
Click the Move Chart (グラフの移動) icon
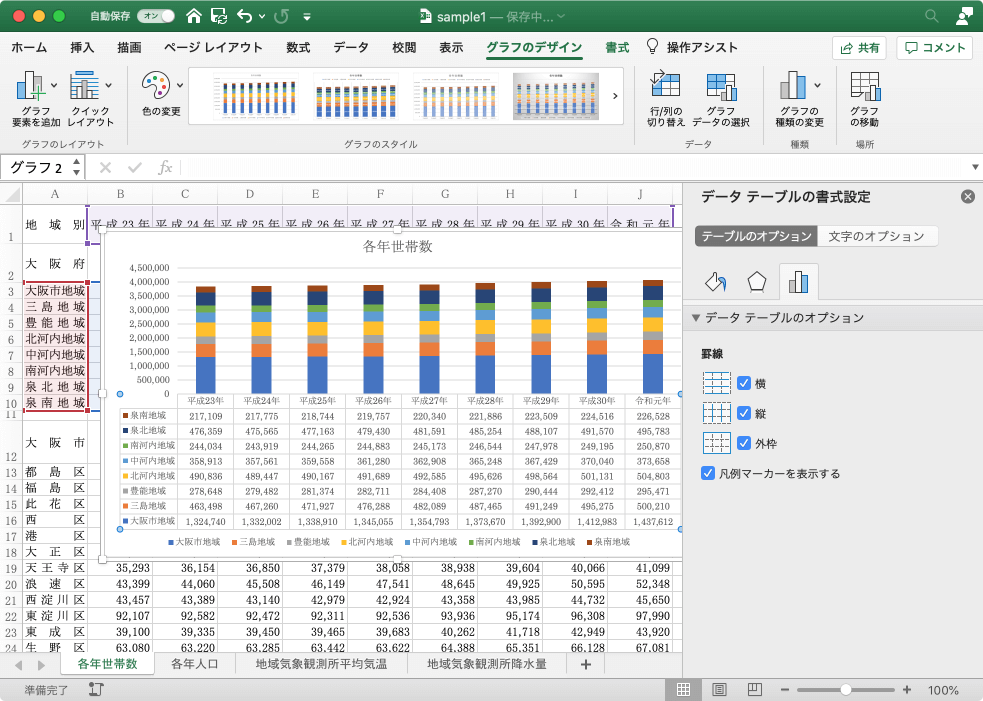click(x=864, y=89)
